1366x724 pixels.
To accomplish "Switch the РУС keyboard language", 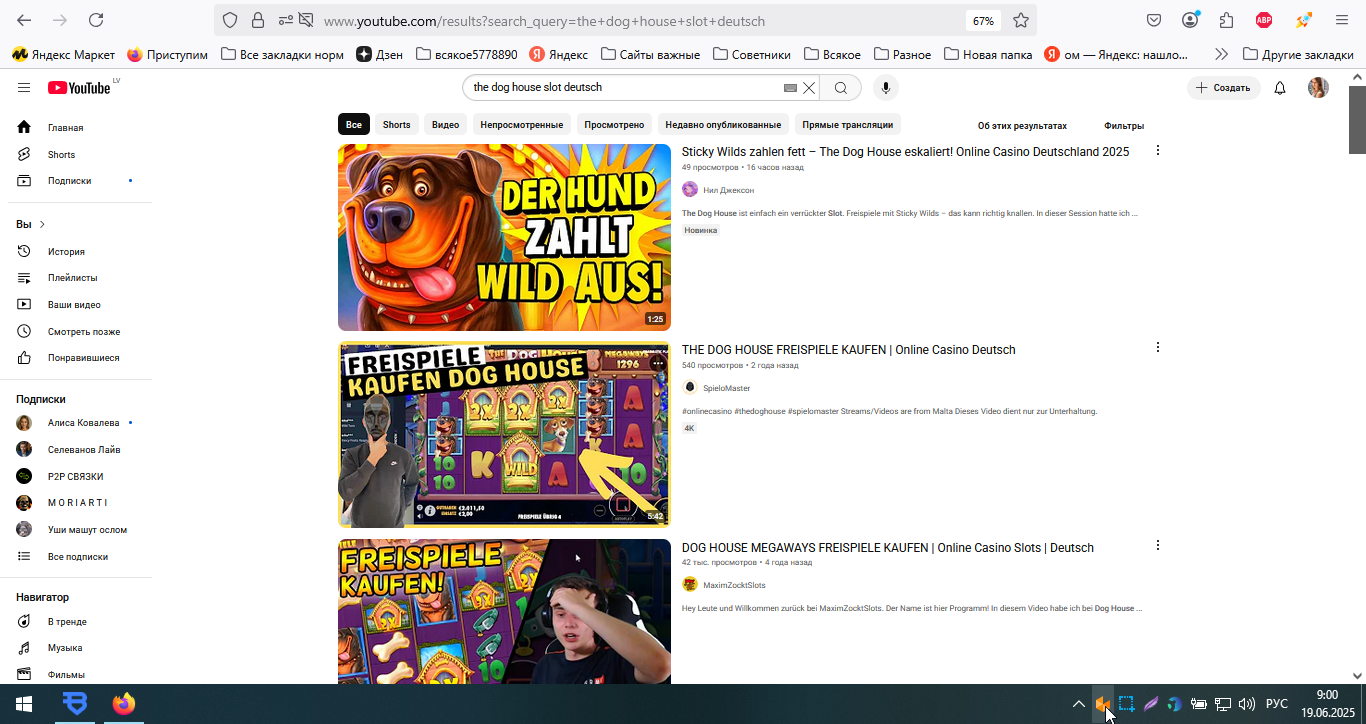I will pyautogui.click(x=1277, y=704).
